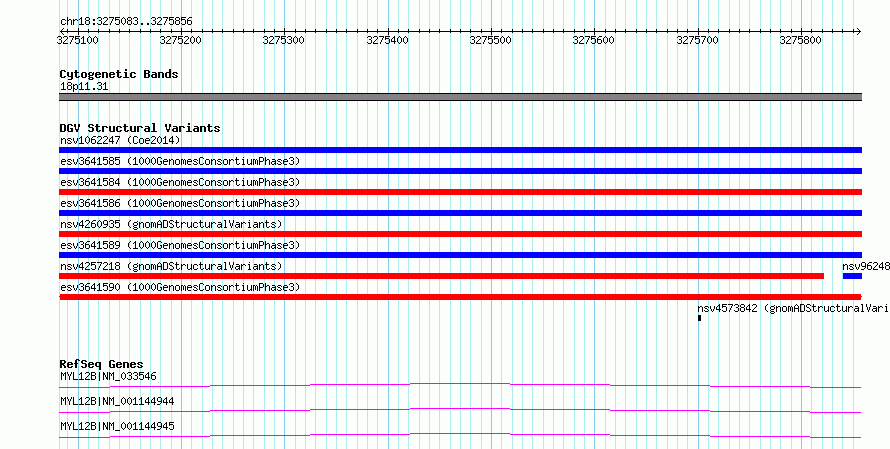
Task: Click the nsv4573842 gnomAD variant label
Action: pos(794,308)
